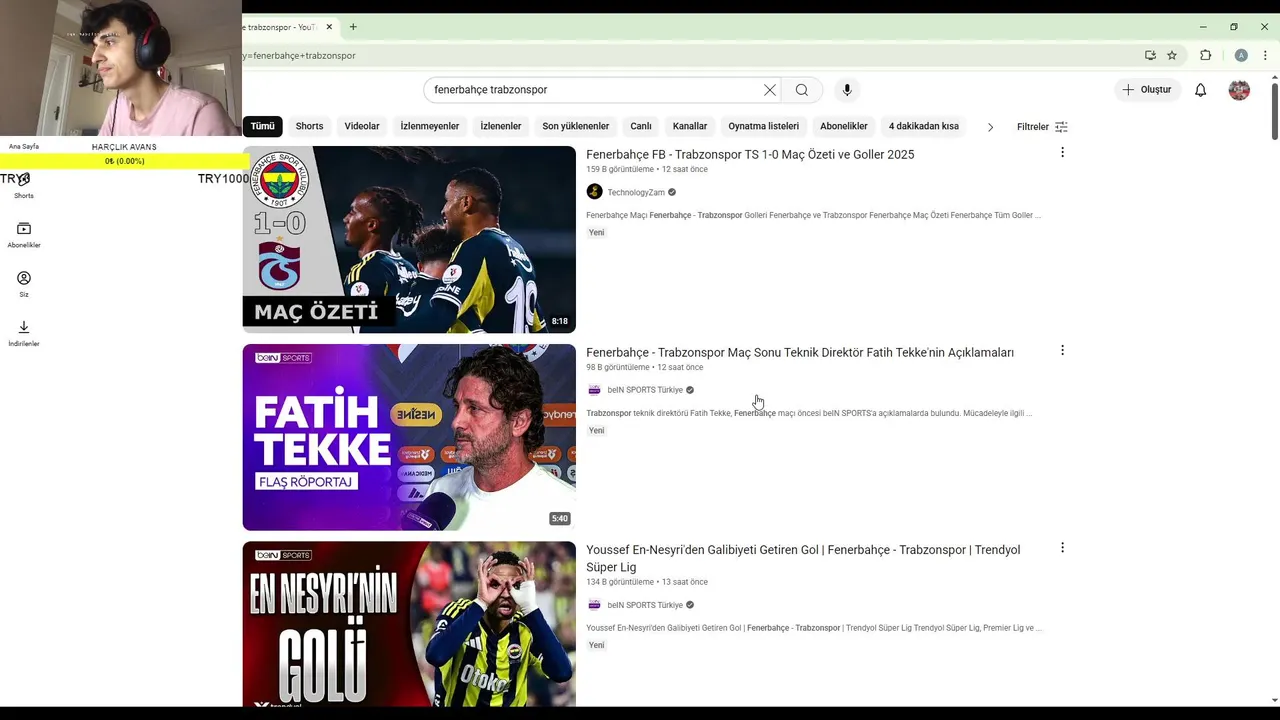
Task: Click the HARÇLIK AVANS overlay label
Action: 124,147
